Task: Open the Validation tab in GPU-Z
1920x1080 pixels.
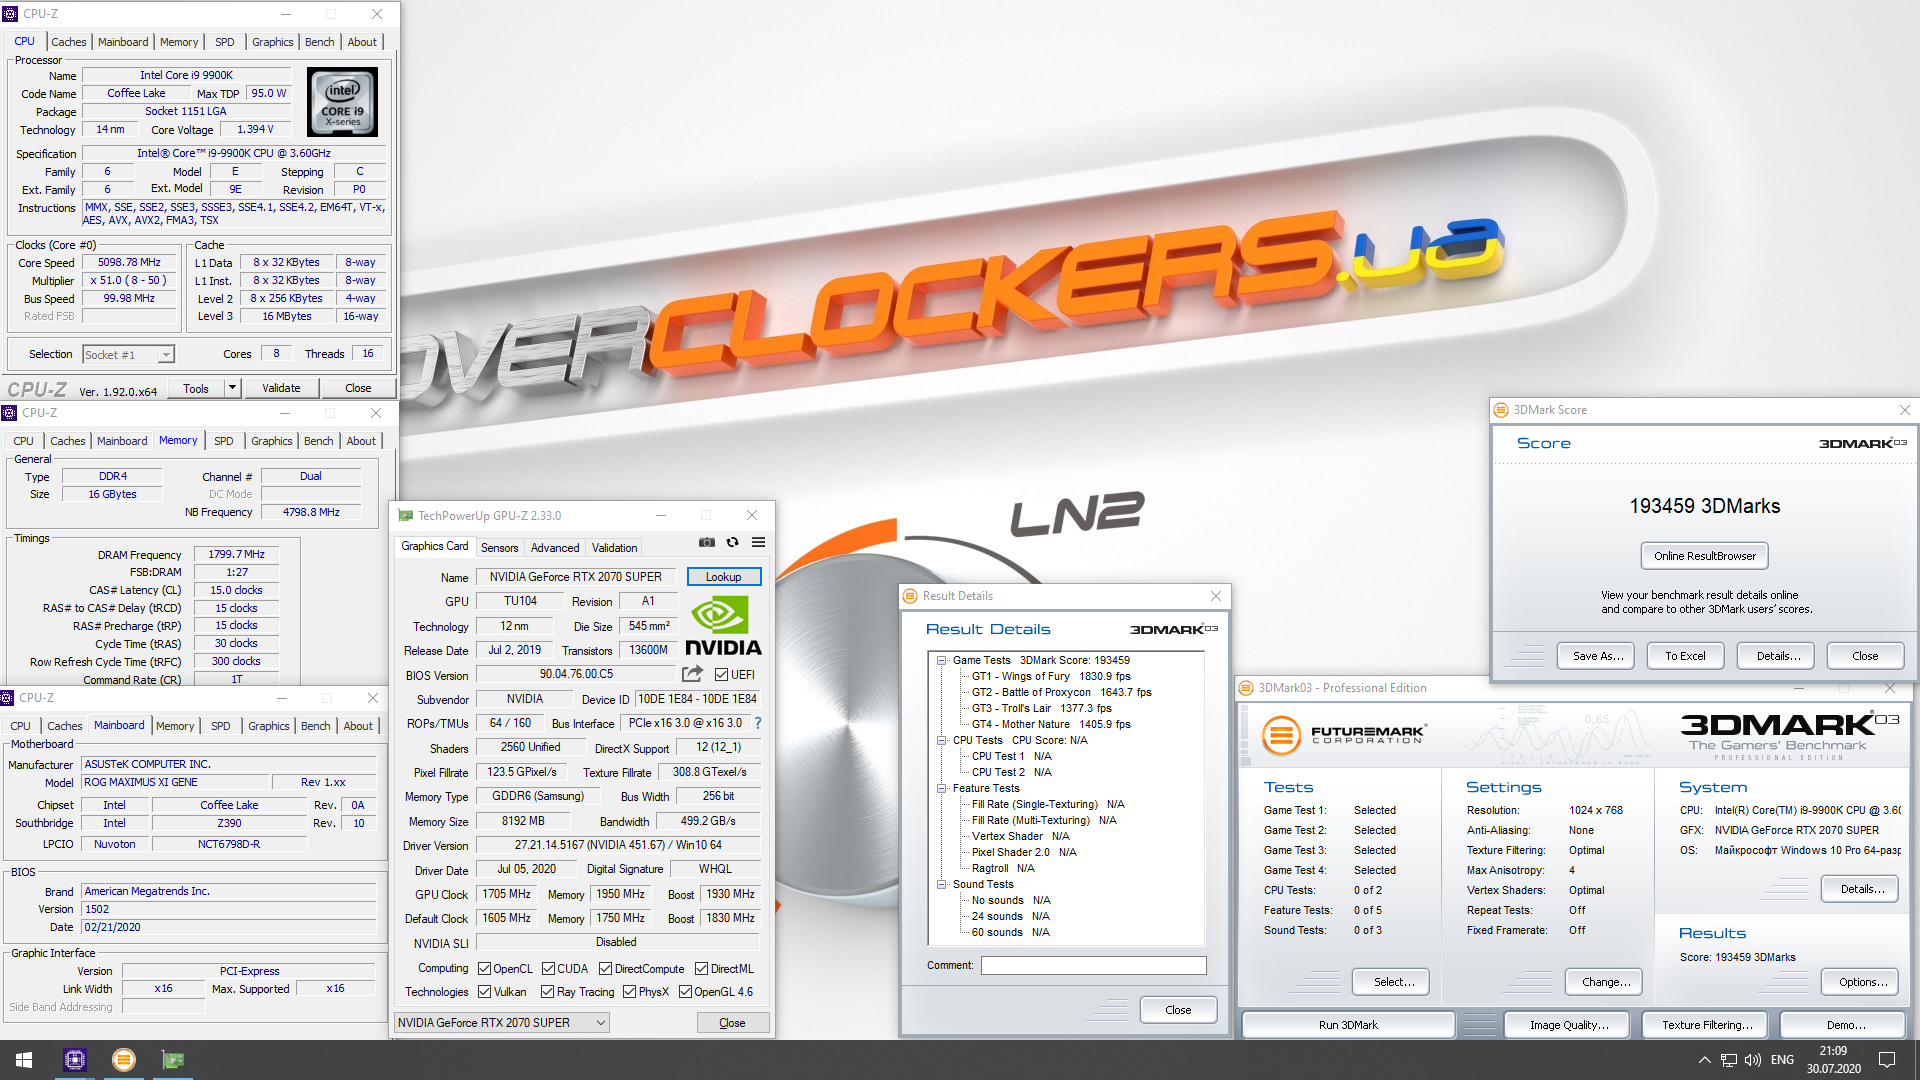Action: (x=614, y=548)
